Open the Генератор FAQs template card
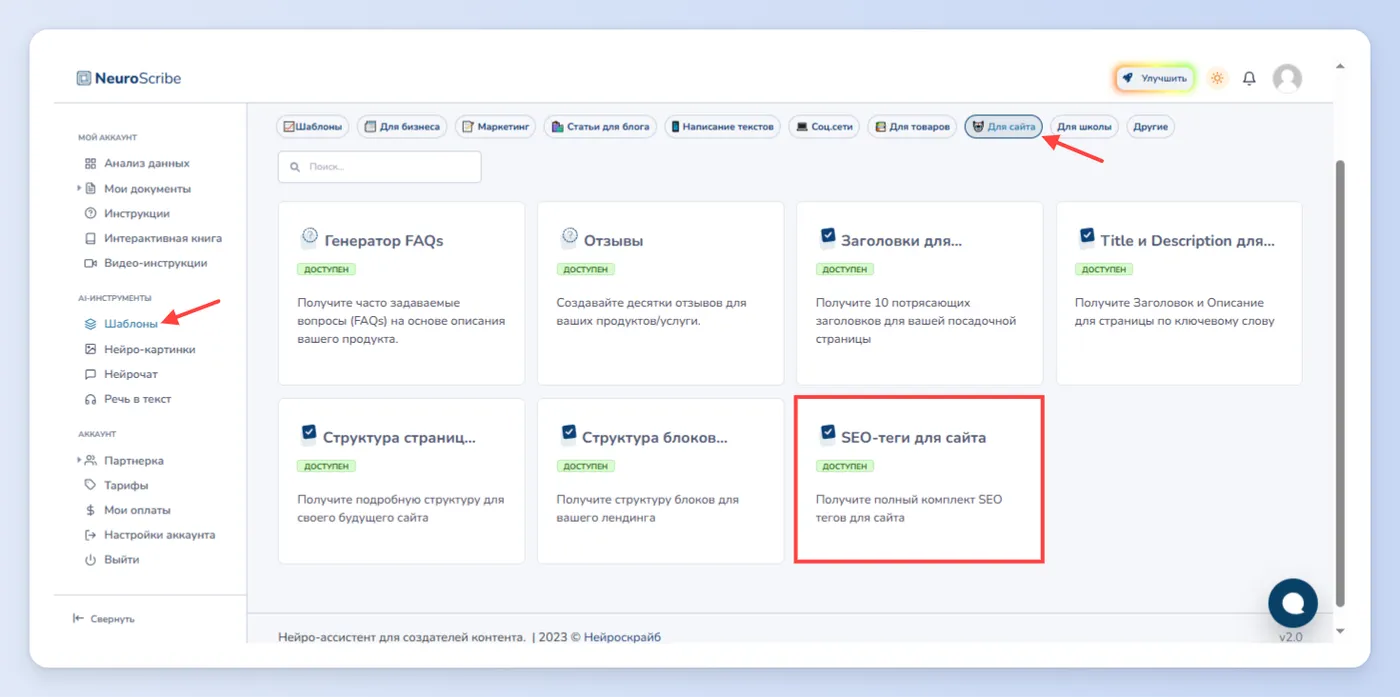1400x697 pixels. pyautogui.click(x=401, y=293)
